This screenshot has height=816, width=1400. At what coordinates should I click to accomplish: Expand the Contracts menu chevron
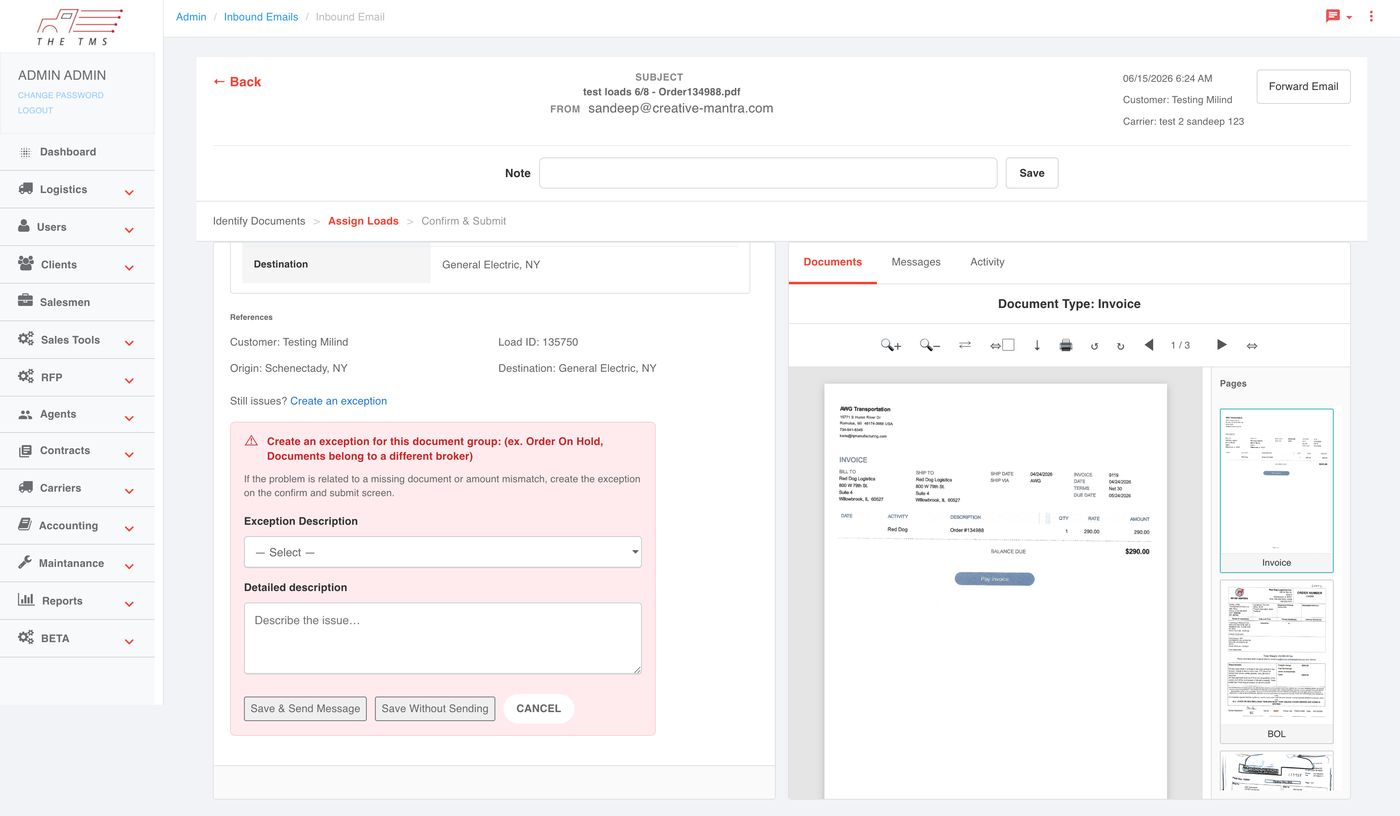pos(129,454)
